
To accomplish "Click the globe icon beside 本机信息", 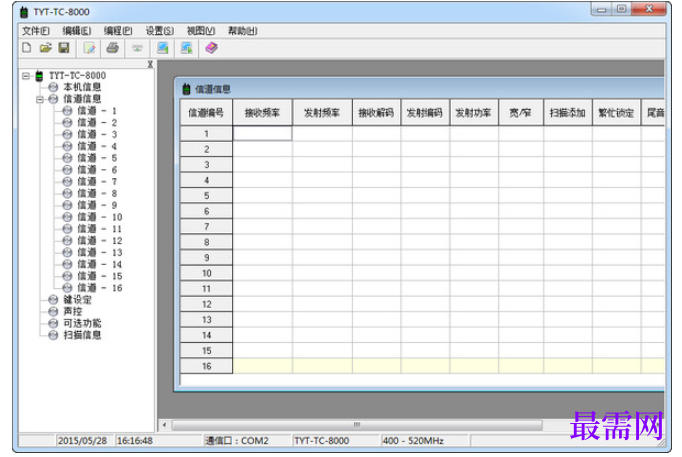I will (x=53, y=87).
